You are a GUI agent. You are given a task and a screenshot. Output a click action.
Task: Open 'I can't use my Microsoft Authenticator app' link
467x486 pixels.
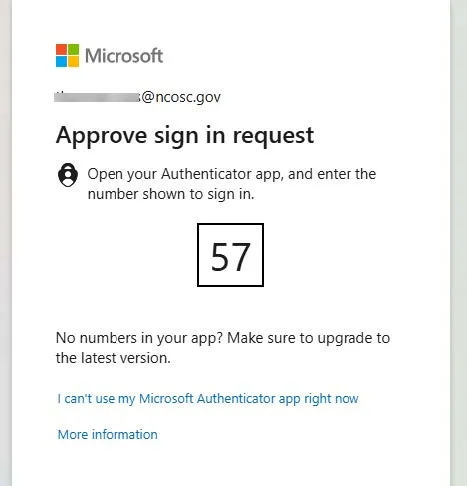pyautogui.click(x=208, y=399)
